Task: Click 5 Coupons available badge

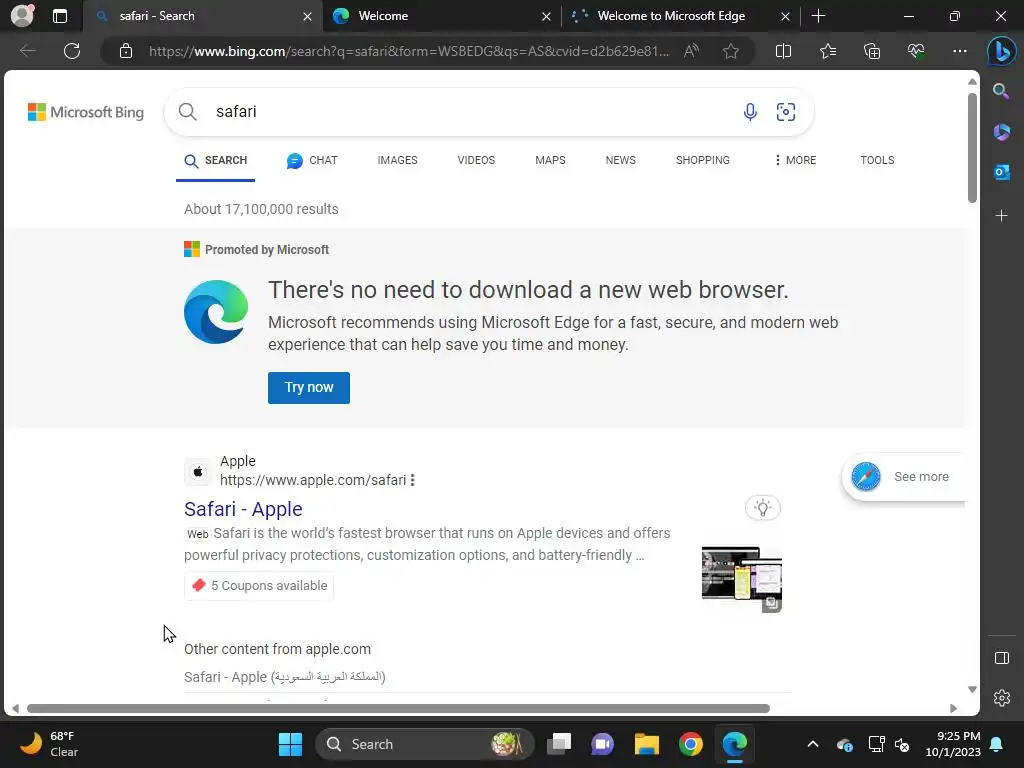Action: coord(259,586)
